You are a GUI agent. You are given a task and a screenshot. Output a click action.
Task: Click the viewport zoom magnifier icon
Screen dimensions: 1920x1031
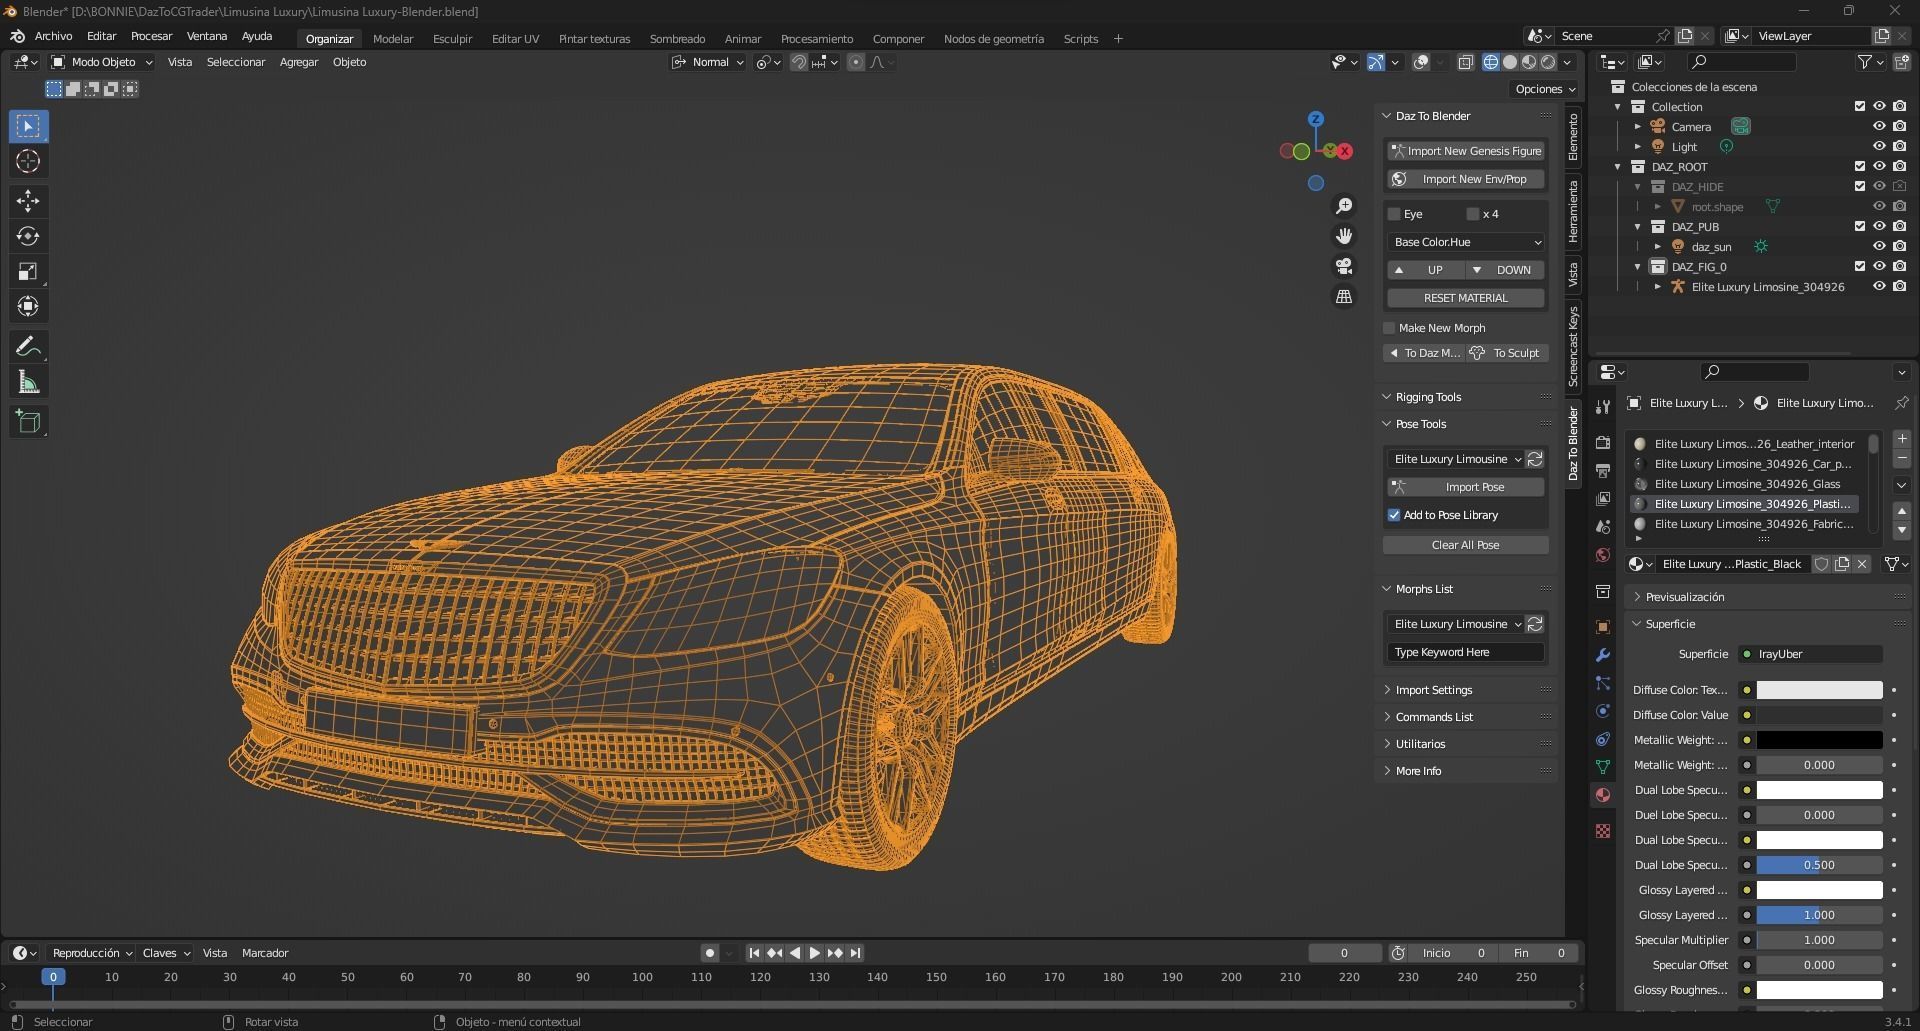pyautogui.click(x=1344, y=205)
